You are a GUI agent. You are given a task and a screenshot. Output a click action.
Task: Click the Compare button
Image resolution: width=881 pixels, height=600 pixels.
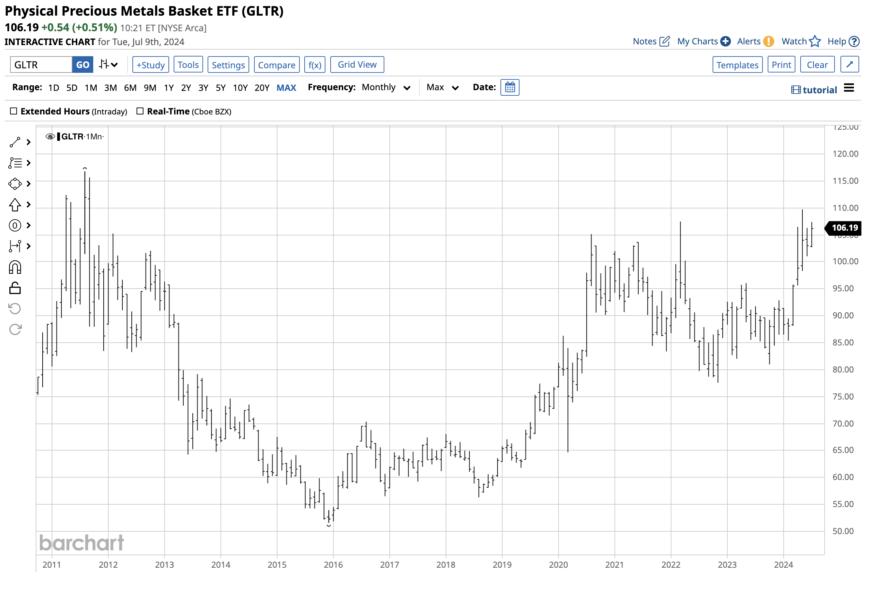tap(276, 65)
